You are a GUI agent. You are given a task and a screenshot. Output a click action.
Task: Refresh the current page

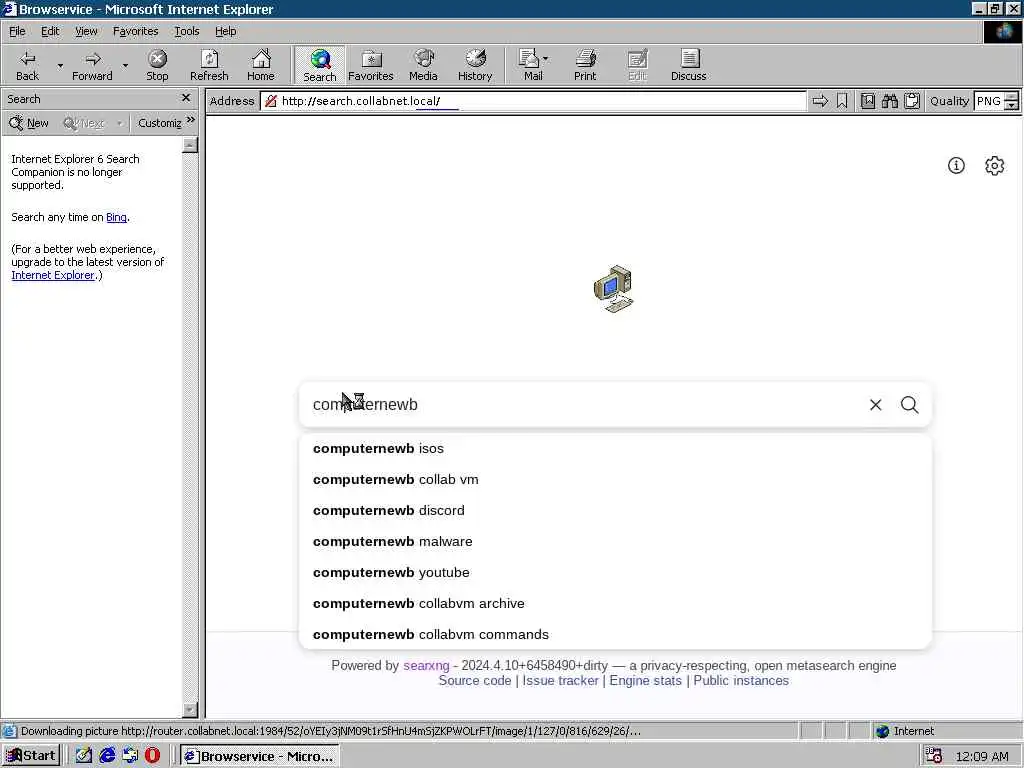[x=209, y=65]
